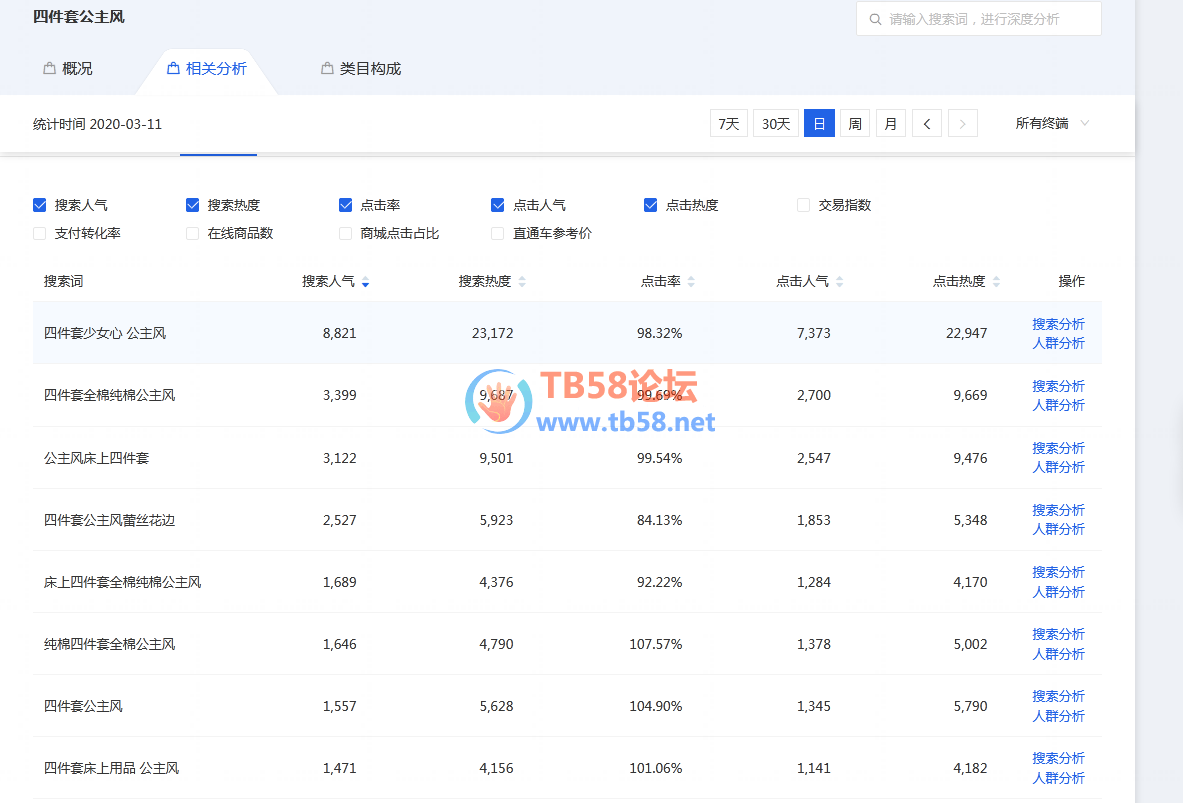The image size is (1183, 803).
Task: Click the 统计时间 2020-03-11 label
Action: tap(97, 125)
